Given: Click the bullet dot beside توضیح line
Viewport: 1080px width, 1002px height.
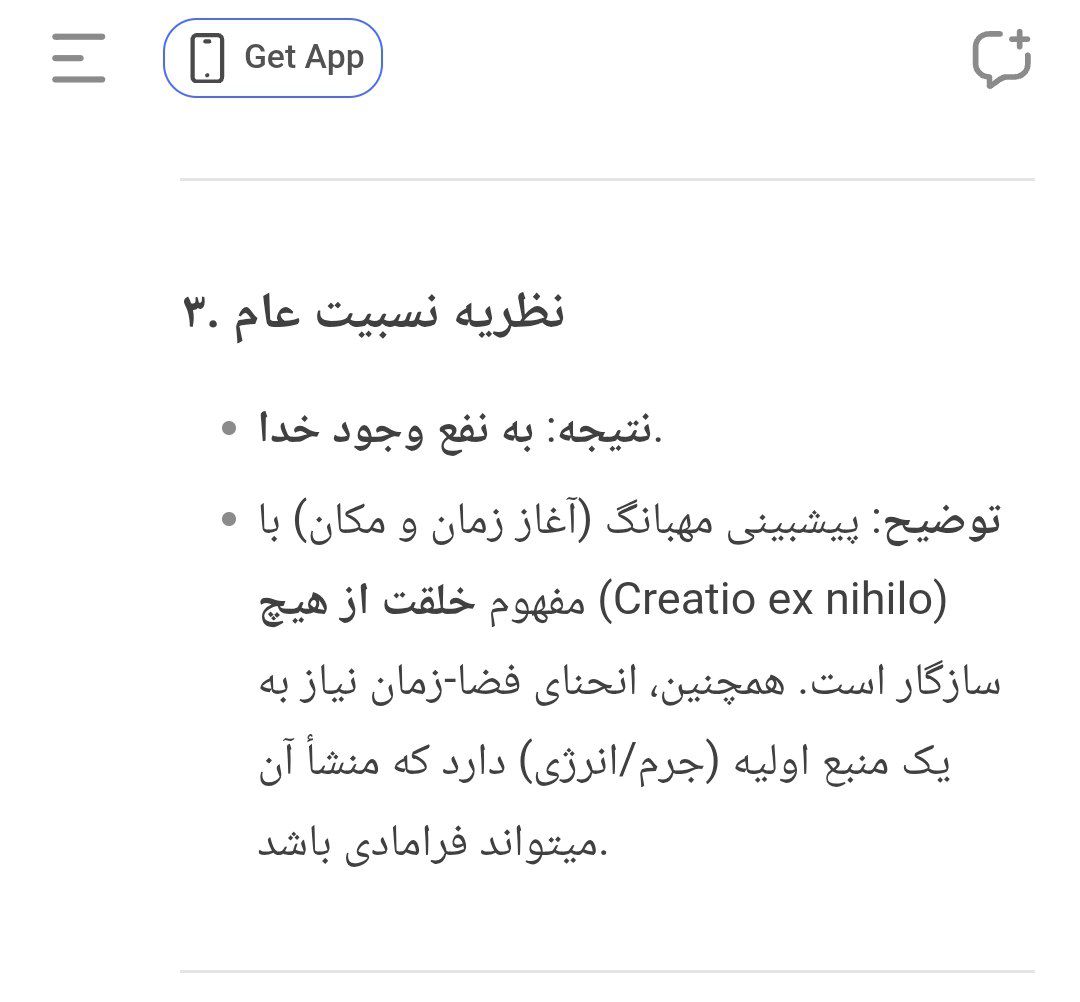Looking at the screenshot, I should pos(230,519).
